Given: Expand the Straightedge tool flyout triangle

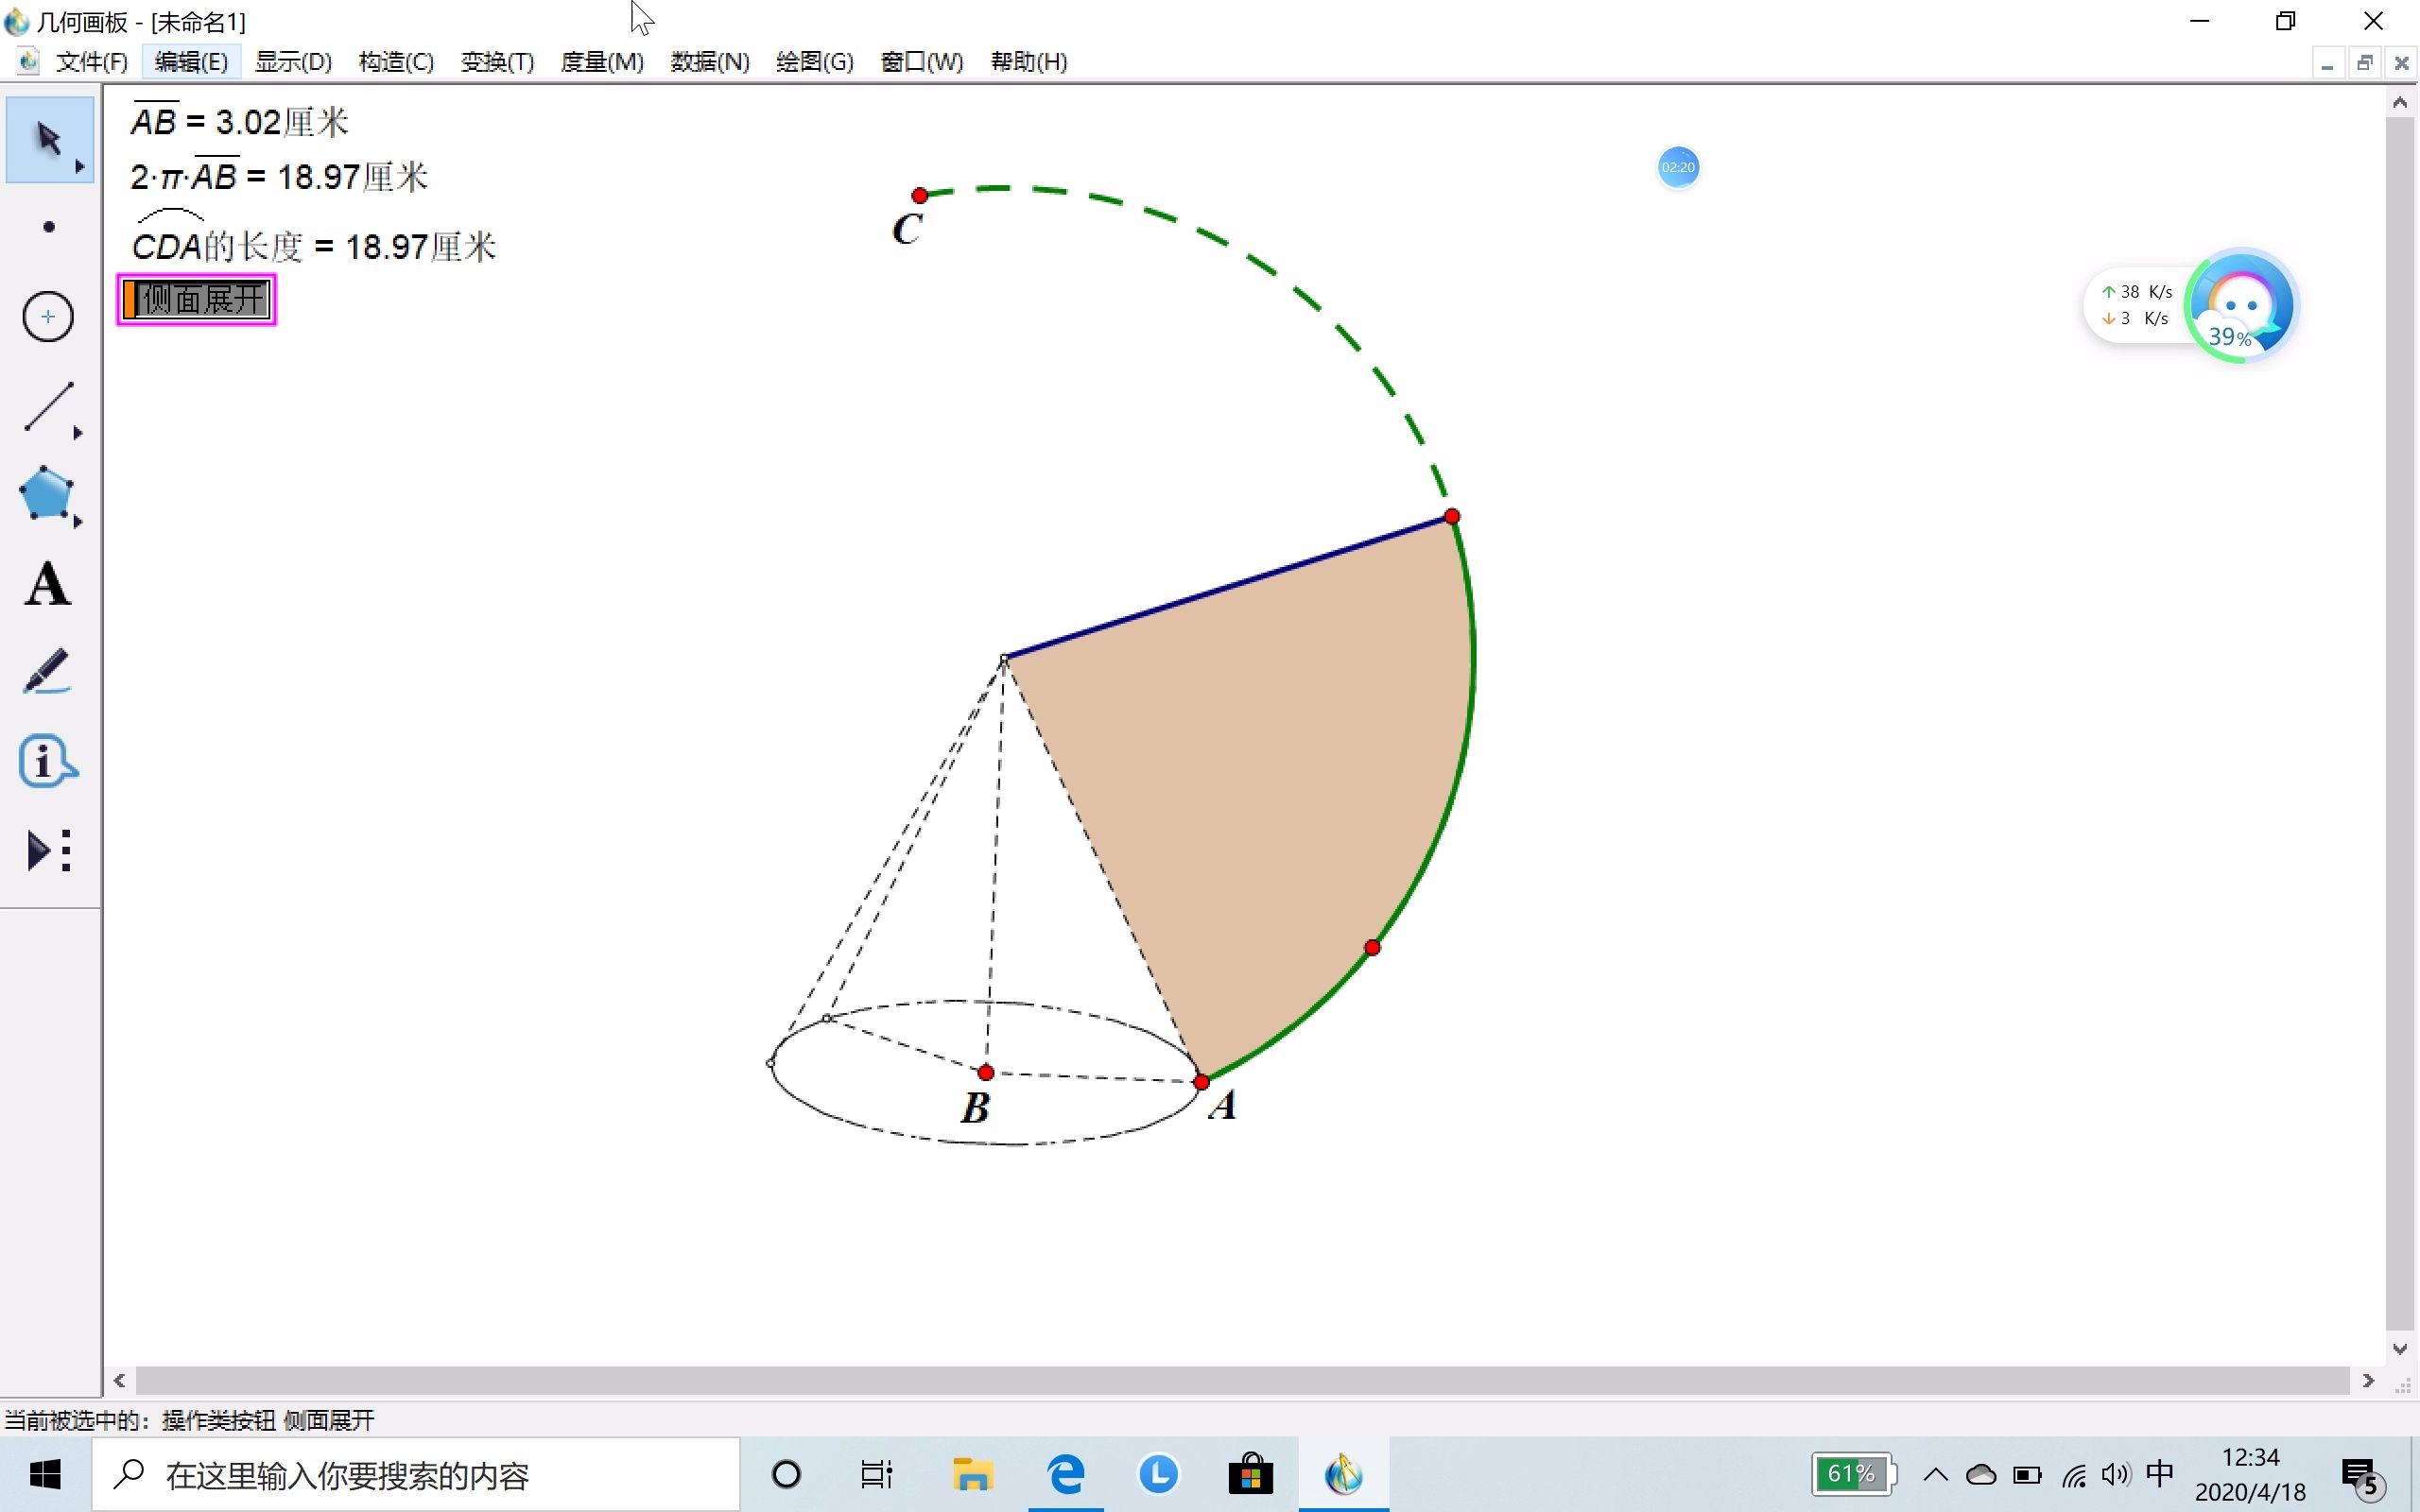Looking at the screenshot, I should tap(78, 433).
